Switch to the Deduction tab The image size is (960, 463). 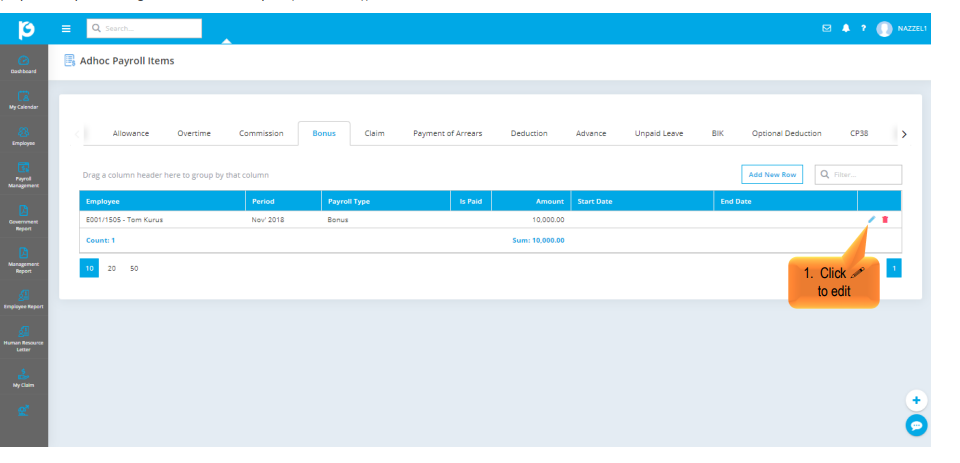[529, 133]
